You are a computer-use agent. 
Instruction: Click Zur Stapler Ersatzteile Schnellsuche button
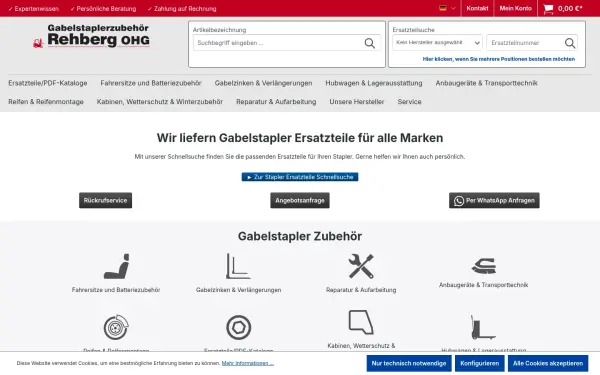click(x=300, y=177)
